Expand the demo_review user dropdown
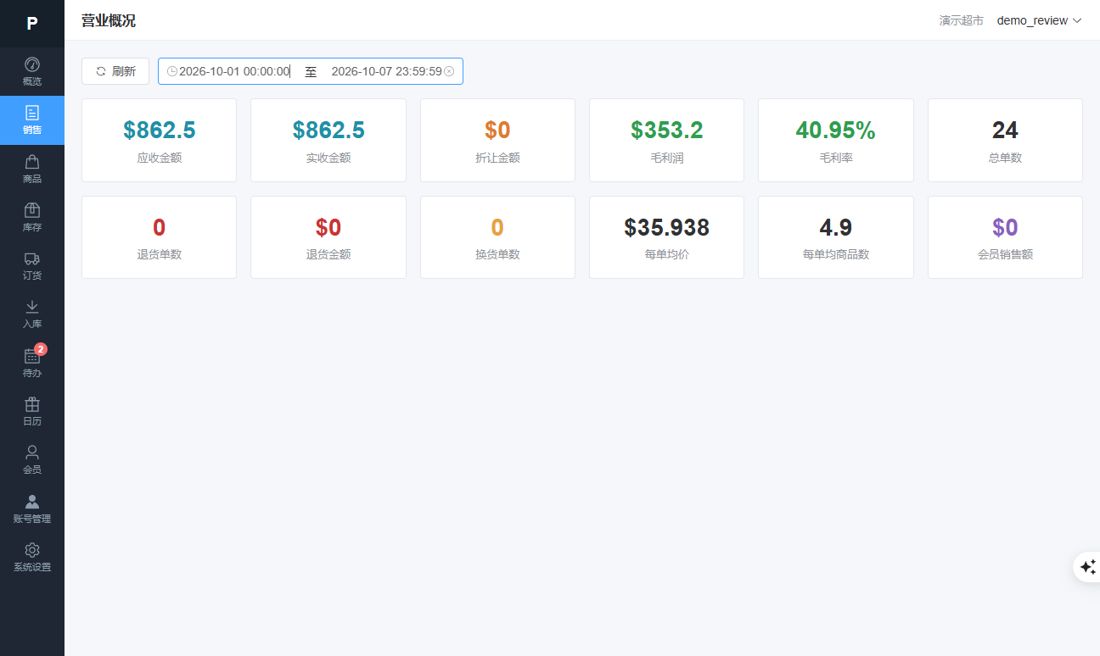Screen dimensions: 1100x656 tap(1038, 20)
